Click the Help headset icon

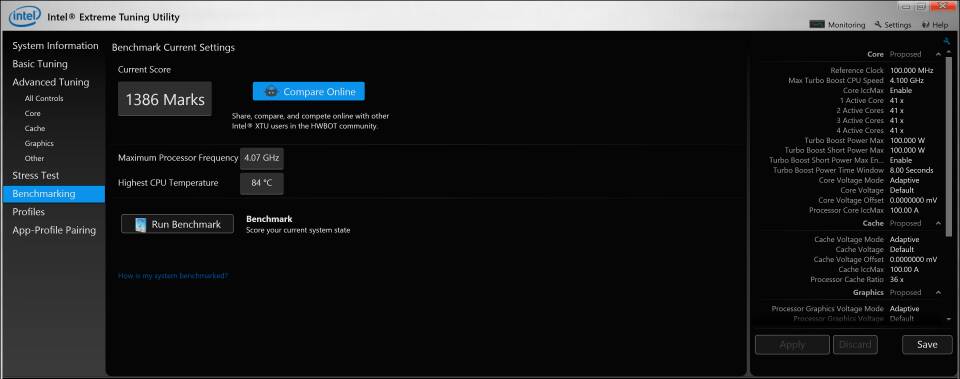point(925,25)
